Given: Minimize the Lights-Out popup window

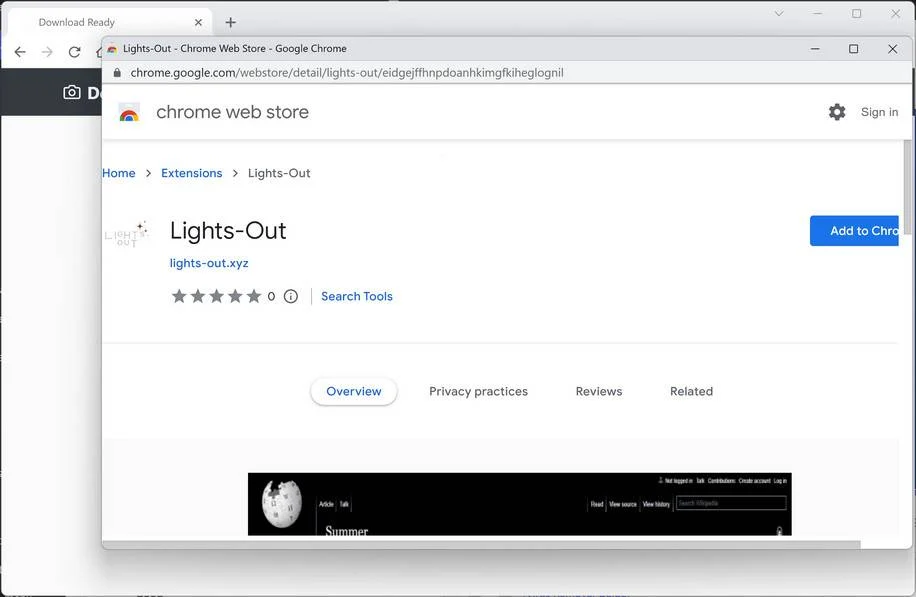Looking at the screenshot, I should click(815, 49).
